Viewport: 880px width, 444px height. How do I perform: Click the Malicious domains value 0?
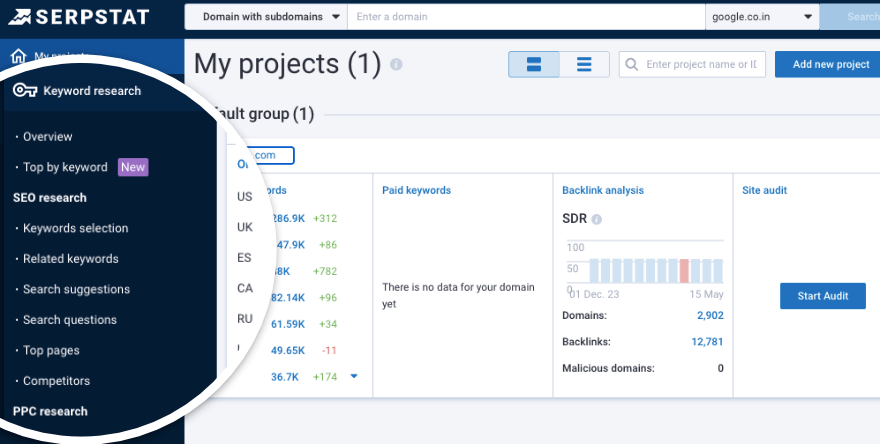point(721,368)
